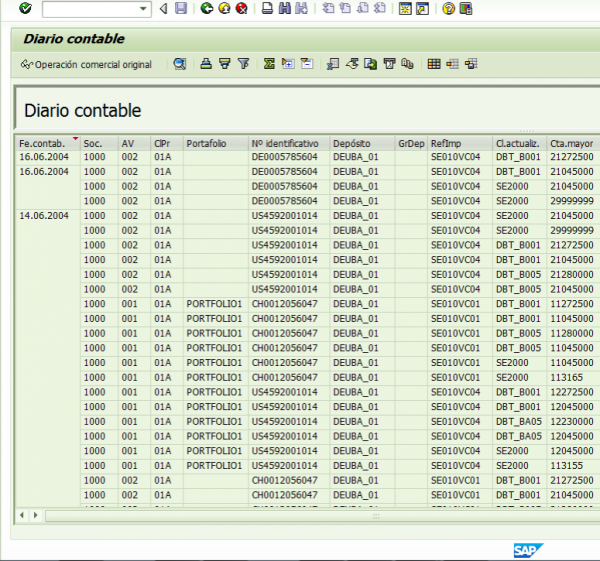Select the RefImp column header
The width and height of the screenshot is (600, 561).
460,144
